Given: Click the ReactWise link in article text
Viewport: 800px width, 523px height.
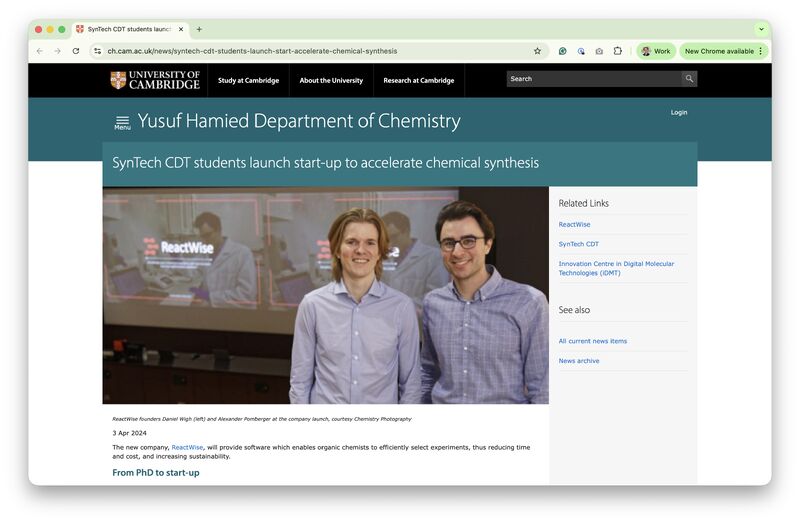Looking at the screenshot, I should (x=187, y=447).
